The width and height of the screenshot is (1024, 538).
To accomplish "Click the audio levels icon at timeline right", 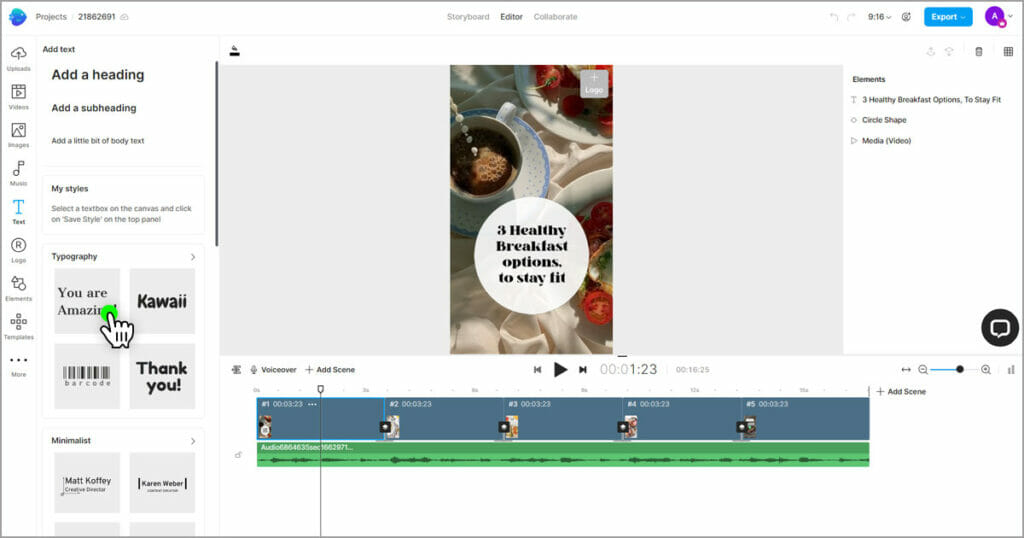I will [x=1011, y=370].
